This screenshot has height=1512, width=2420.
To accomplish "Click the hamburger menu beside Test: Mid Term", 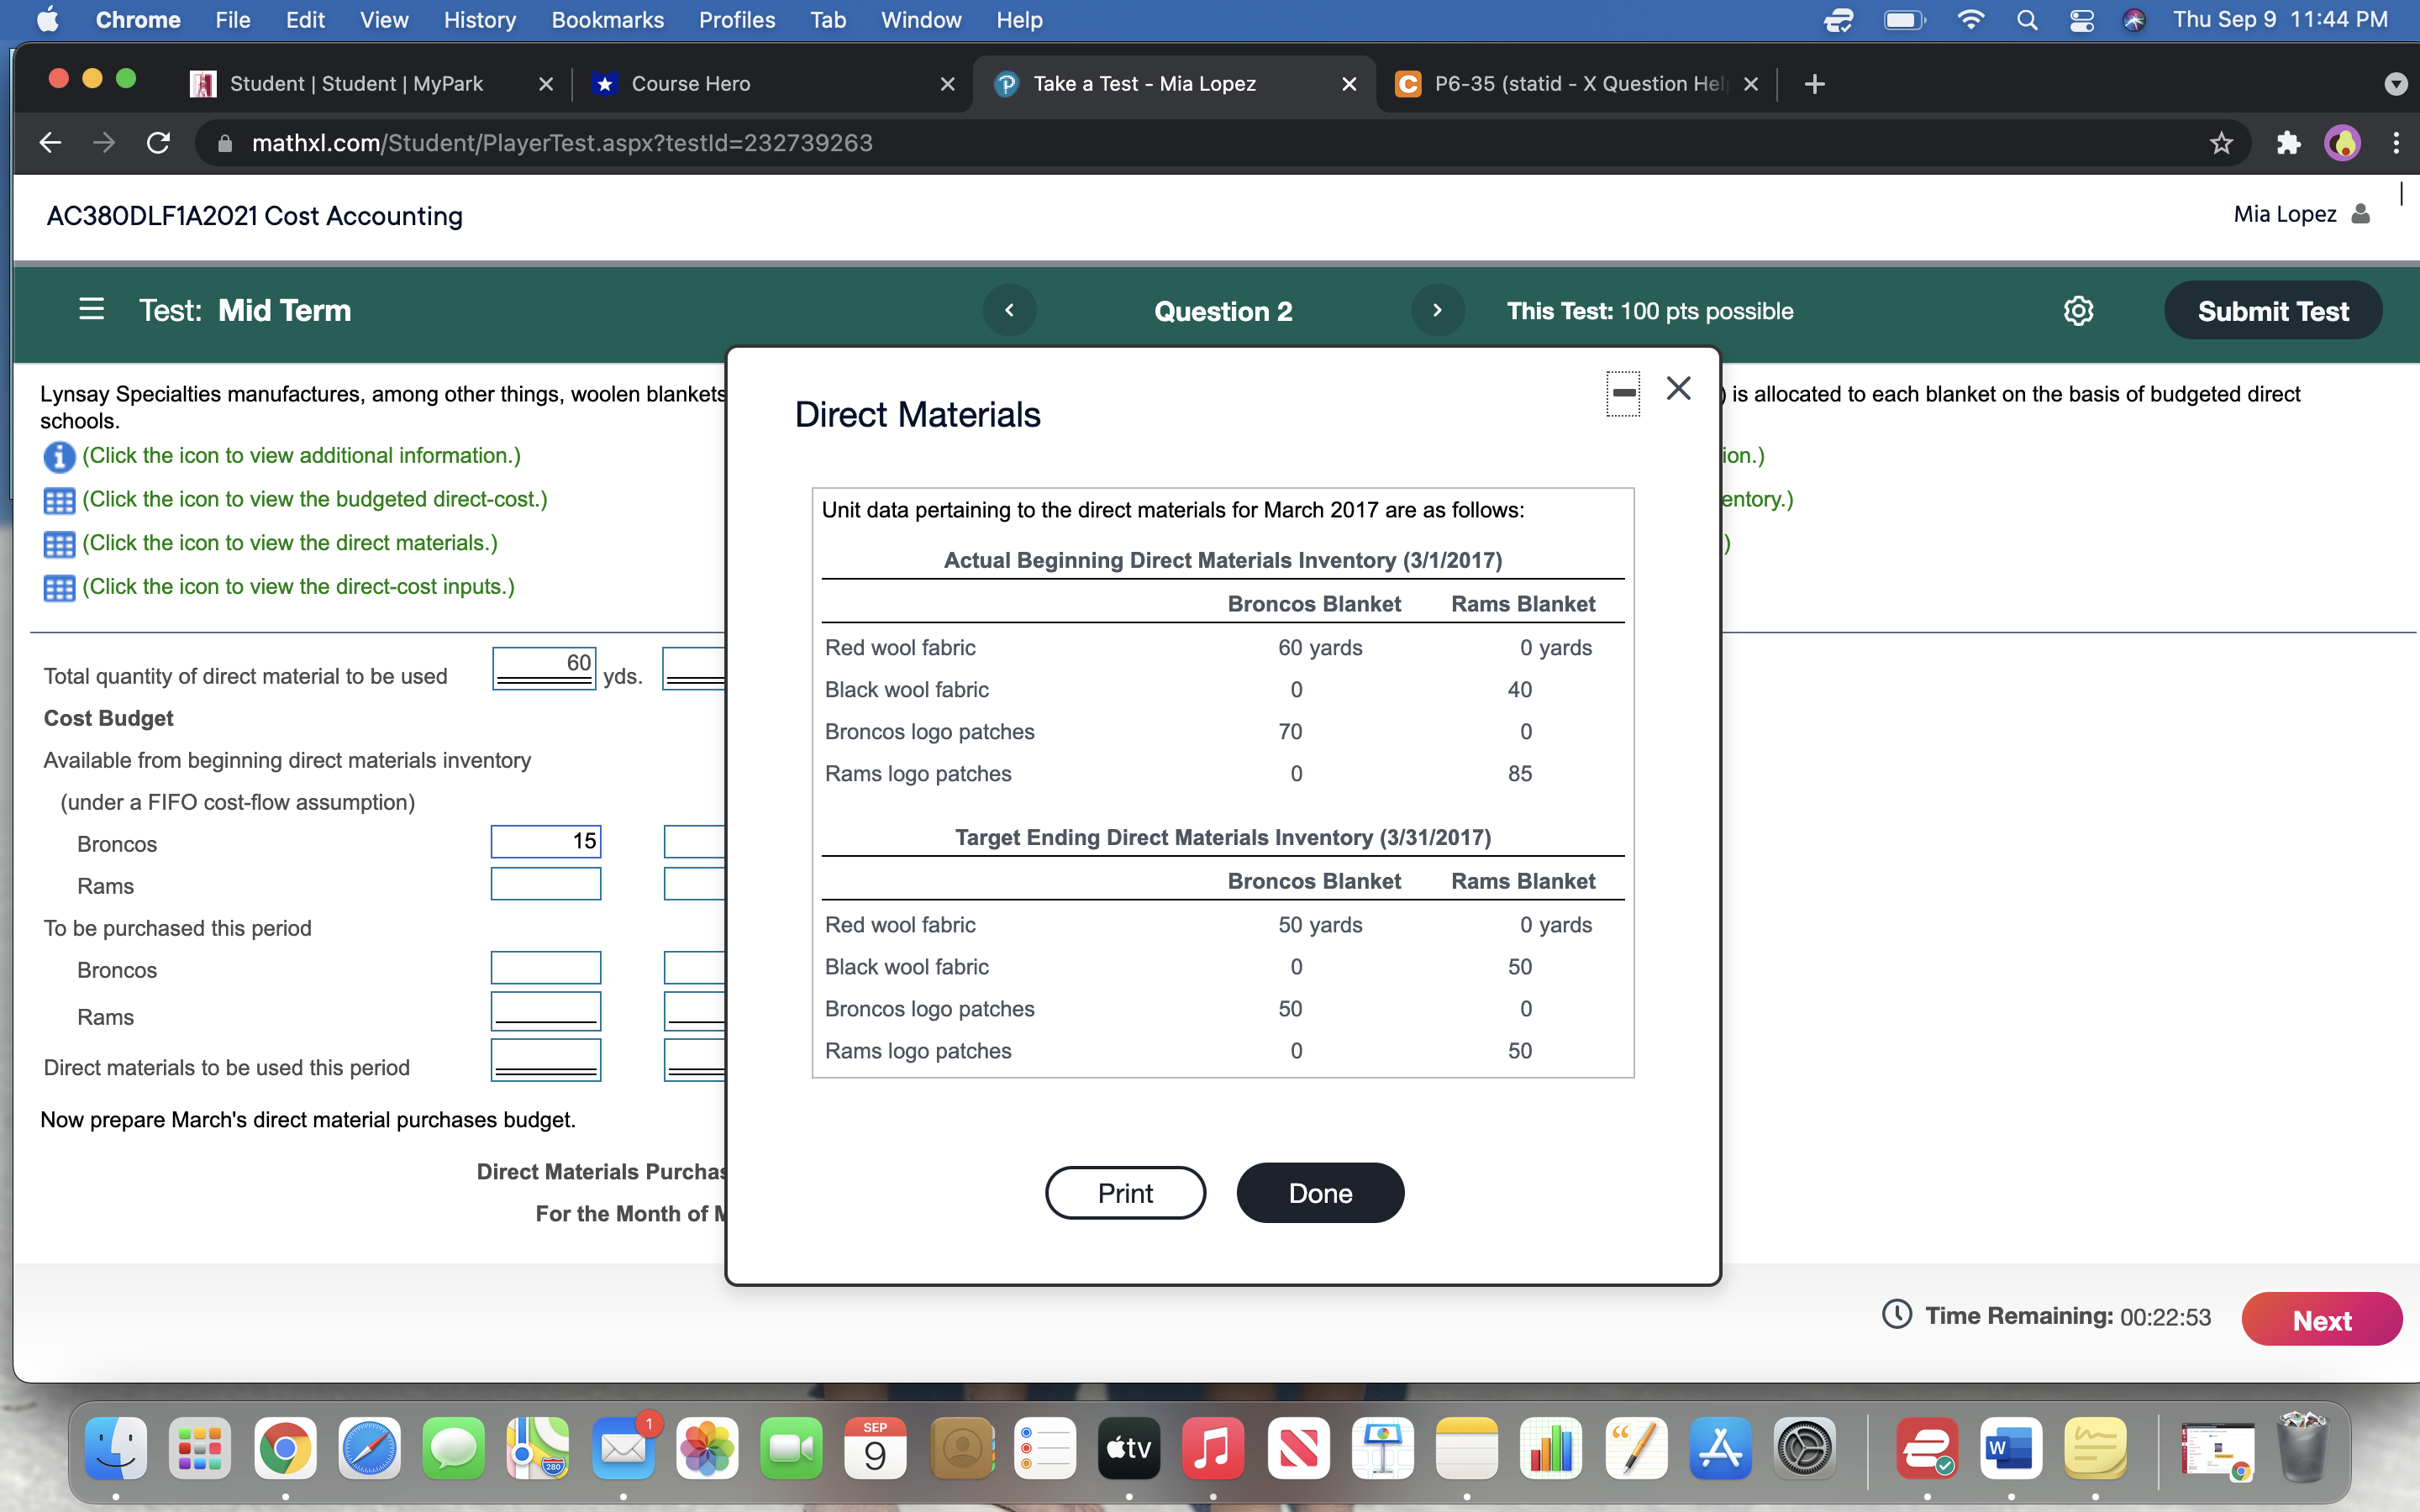I will [91, 310].
